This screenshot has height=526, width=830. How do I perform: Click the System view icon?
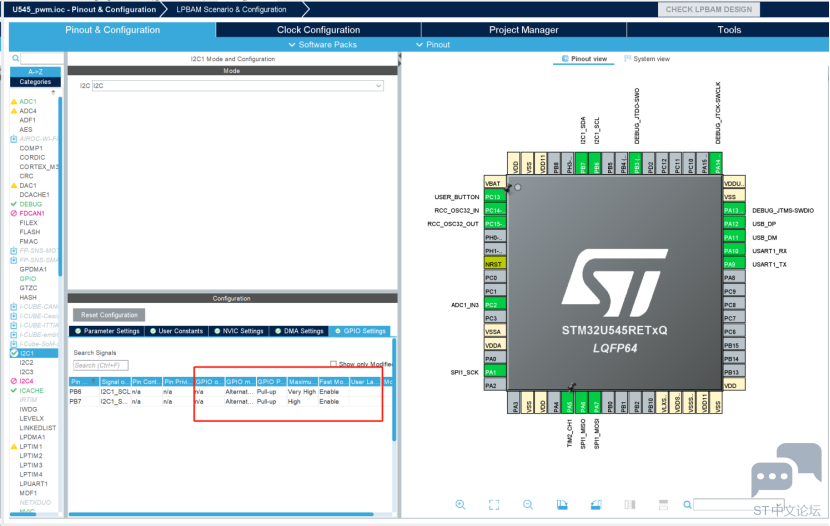627,59
